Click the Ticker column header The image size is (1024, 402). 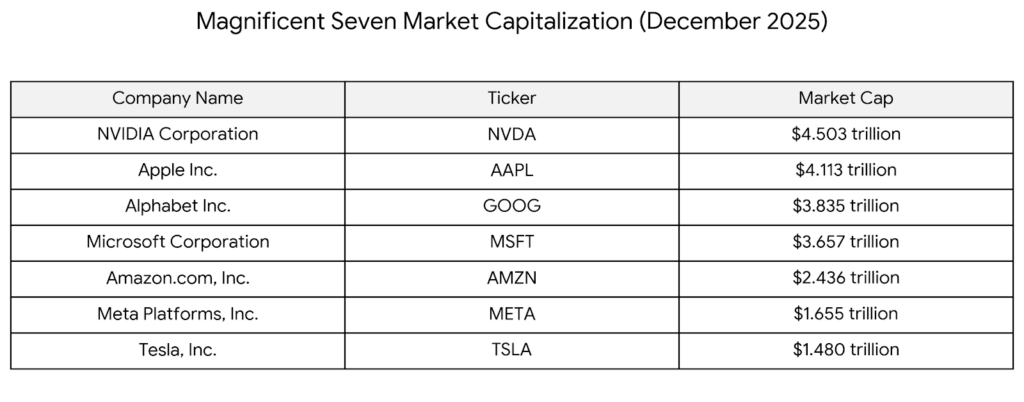coord(511,98)
